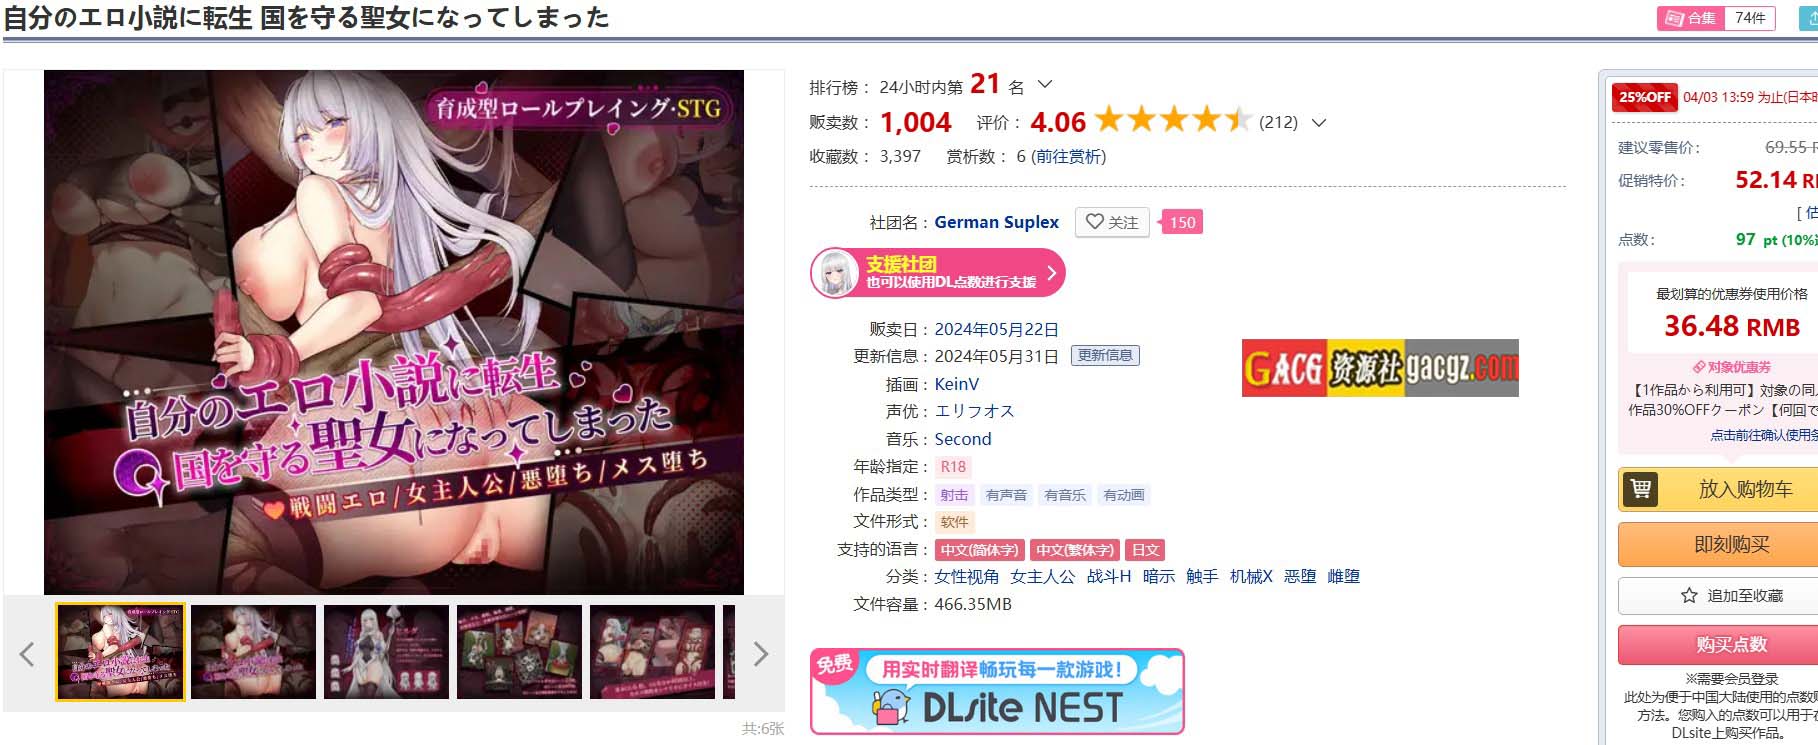Select the 中文(简体字) language tag
Image resolution: width=1818 pixels, height=745 pixels.
[x=979, y=550]
